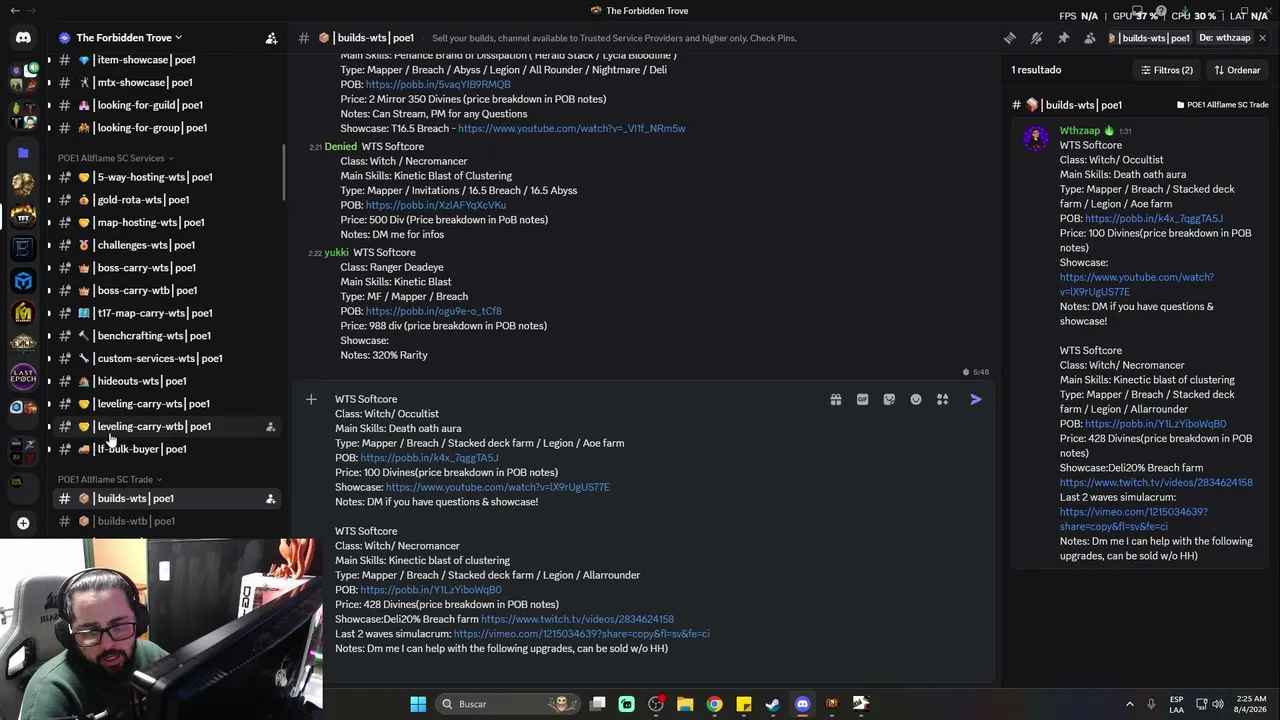Open The Forbidden Trove server menu
Screen dimensions: 1280x720
(x=129, y=38)
